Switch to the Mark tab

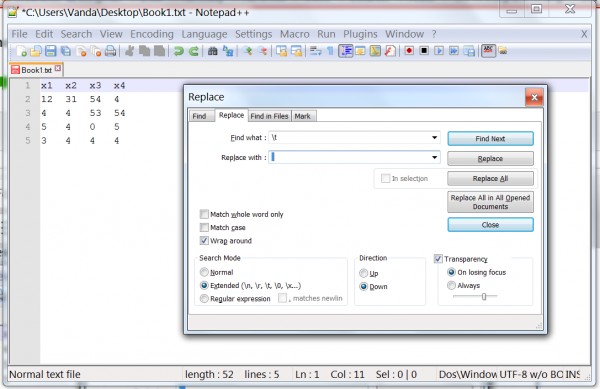tap(303, 116)
